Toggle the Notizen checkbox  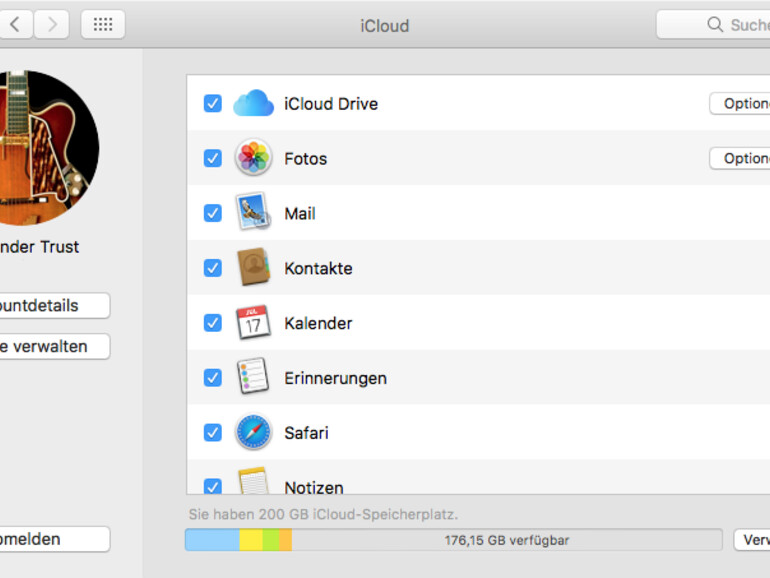(213, 486)
